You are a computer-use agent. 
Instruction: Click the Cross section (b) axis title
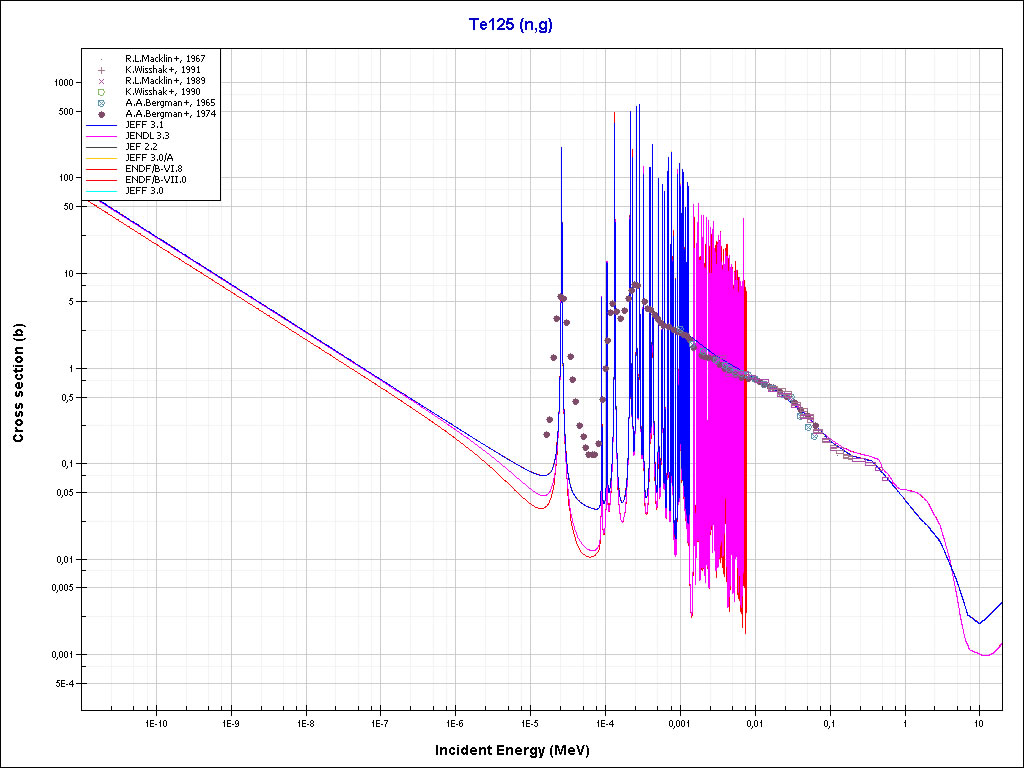click(19, 383)
